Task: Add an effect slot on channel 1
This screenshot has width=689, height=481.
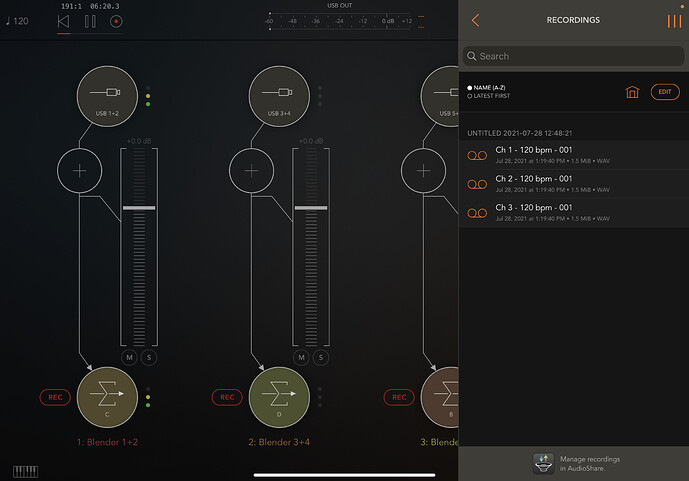Action: point(79,169)
